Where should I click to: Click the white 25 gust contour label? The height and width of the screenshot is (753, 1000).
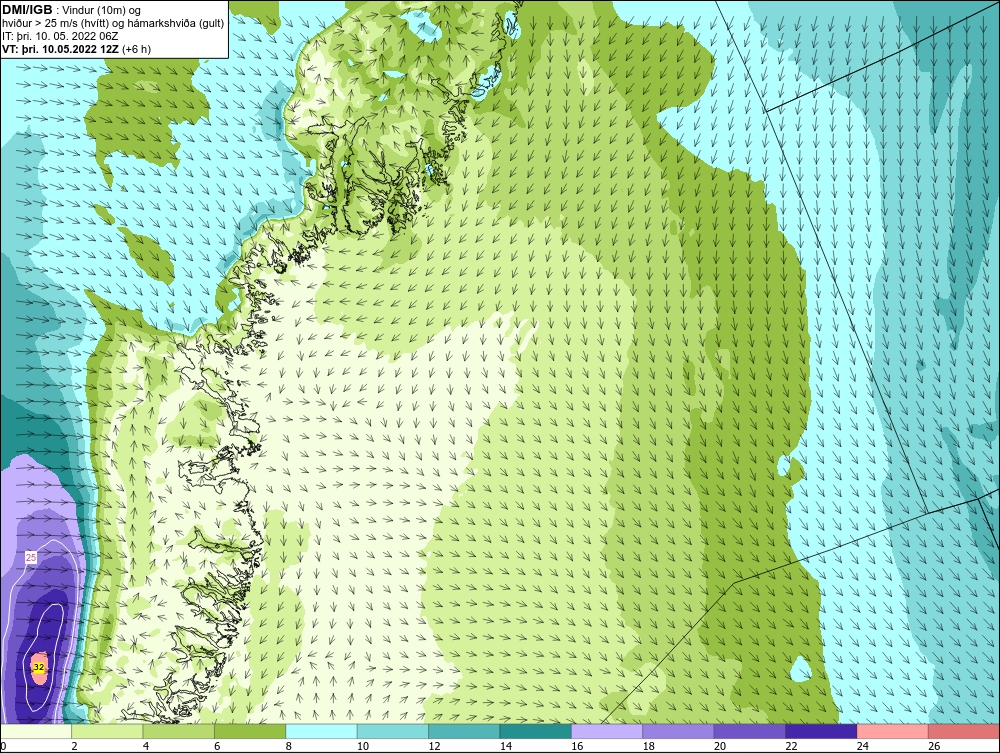tap(31, 558)
